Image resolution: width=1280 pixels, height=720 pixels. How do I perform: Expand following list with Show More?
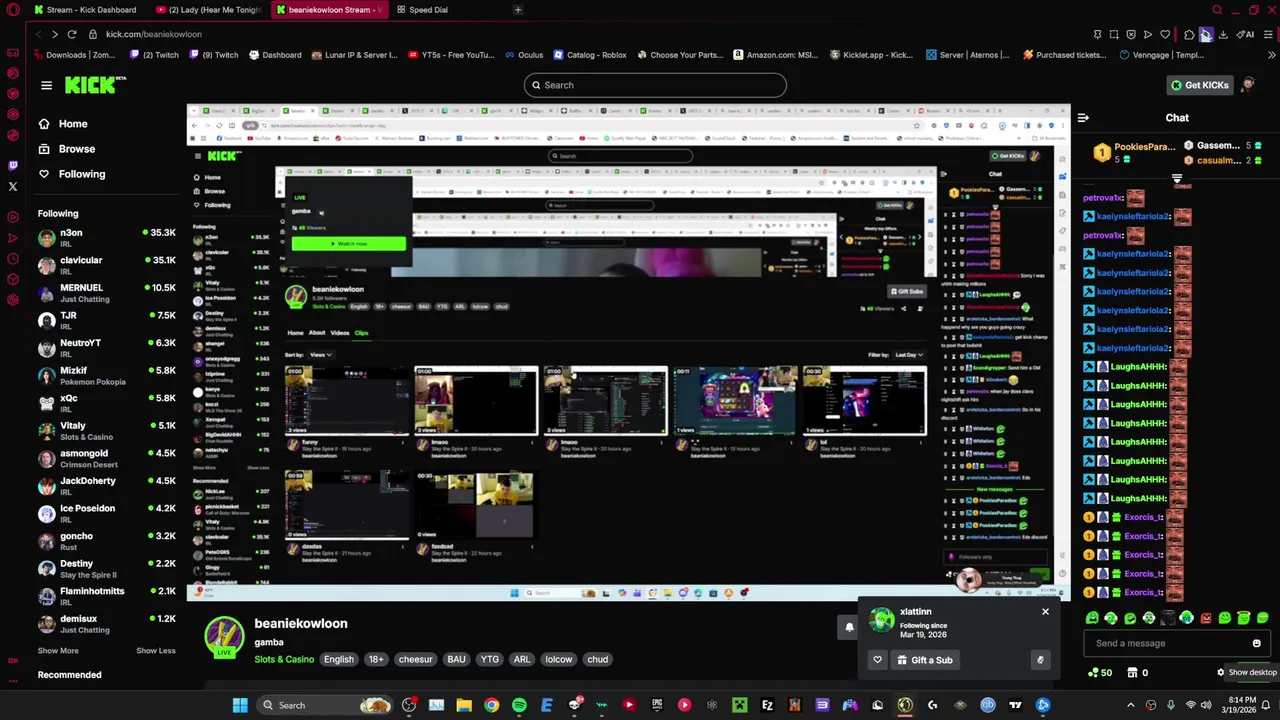click(x=58, y=650)
